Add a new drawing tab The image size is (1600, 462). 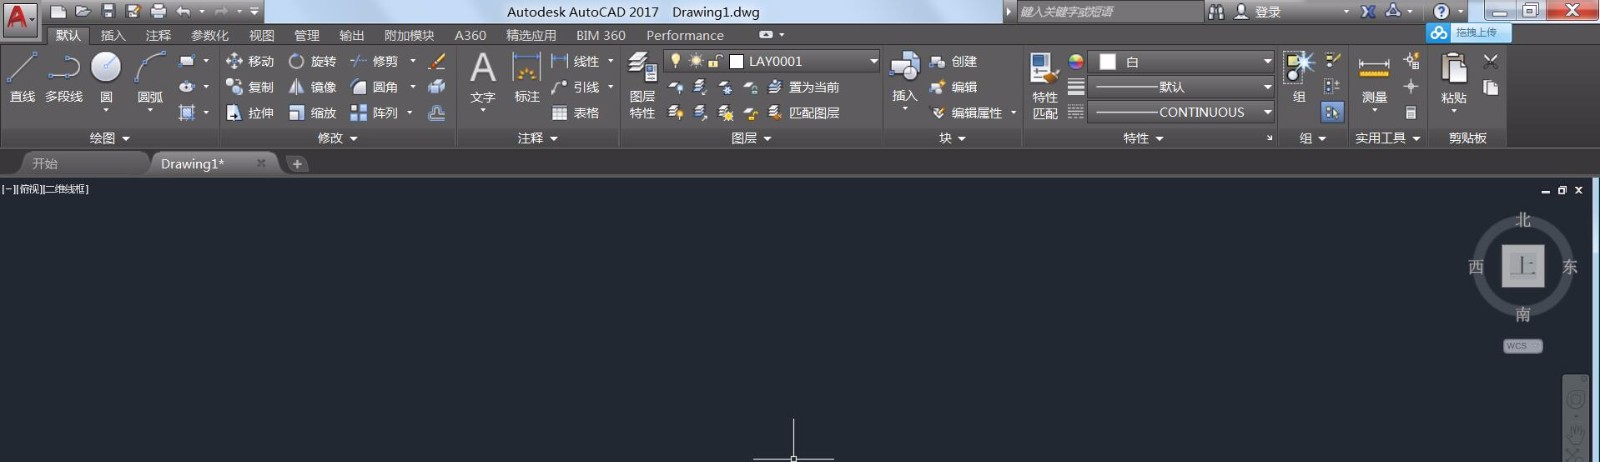point(297,163)
